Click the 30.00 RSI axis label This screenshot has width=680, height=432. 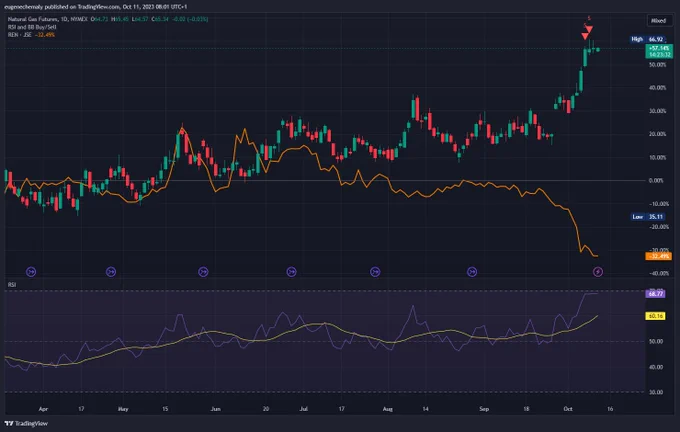[x=656, y=392]
